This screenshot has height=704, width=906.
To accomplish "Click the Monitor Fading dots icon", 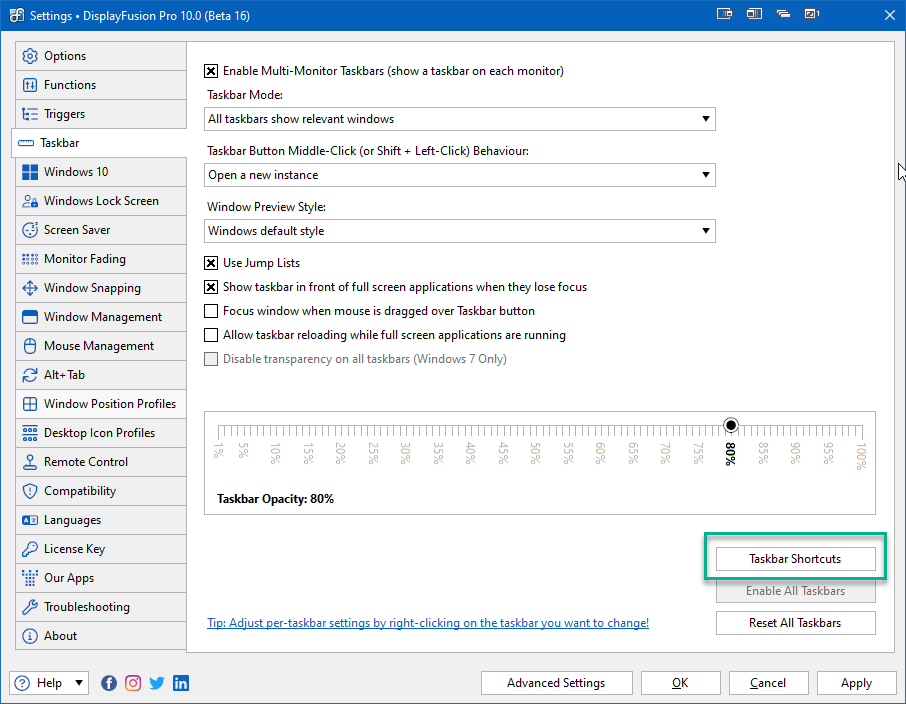I will tap(29, 258).
